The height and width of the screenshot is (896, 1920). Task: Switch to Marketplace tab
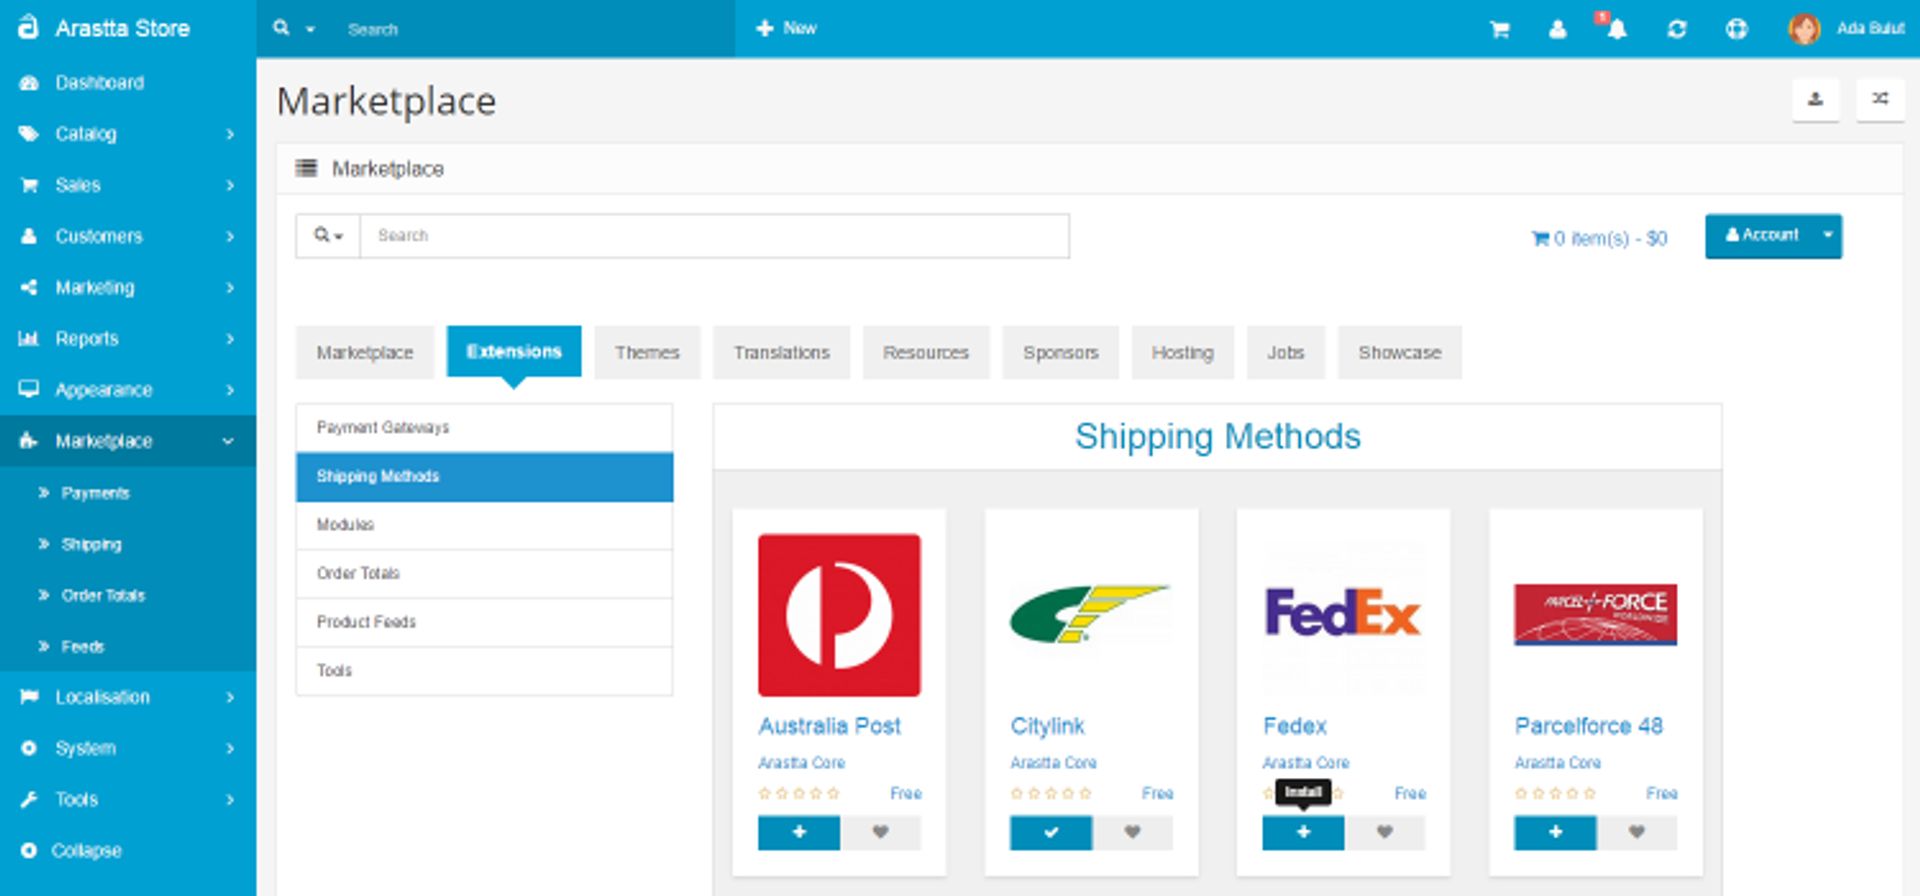pyautogui.click(x=365, y=352)
